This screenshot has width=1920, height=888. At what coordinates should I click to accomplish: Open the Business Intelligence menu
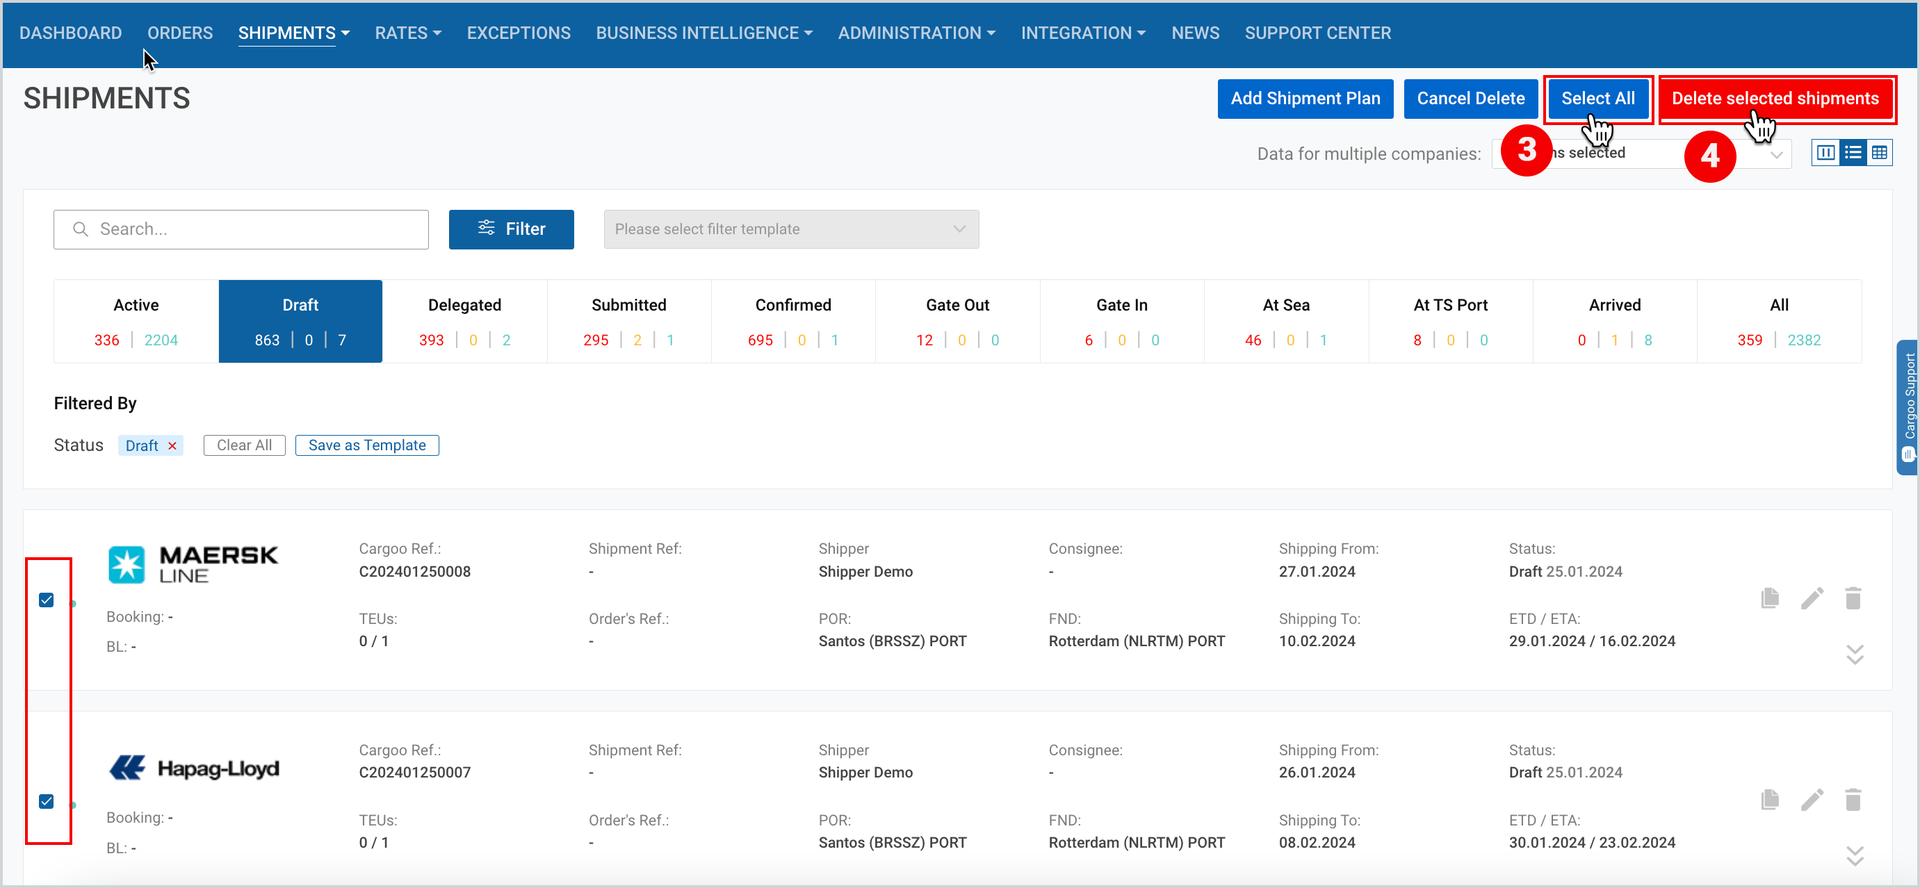[x=704, y=33]
